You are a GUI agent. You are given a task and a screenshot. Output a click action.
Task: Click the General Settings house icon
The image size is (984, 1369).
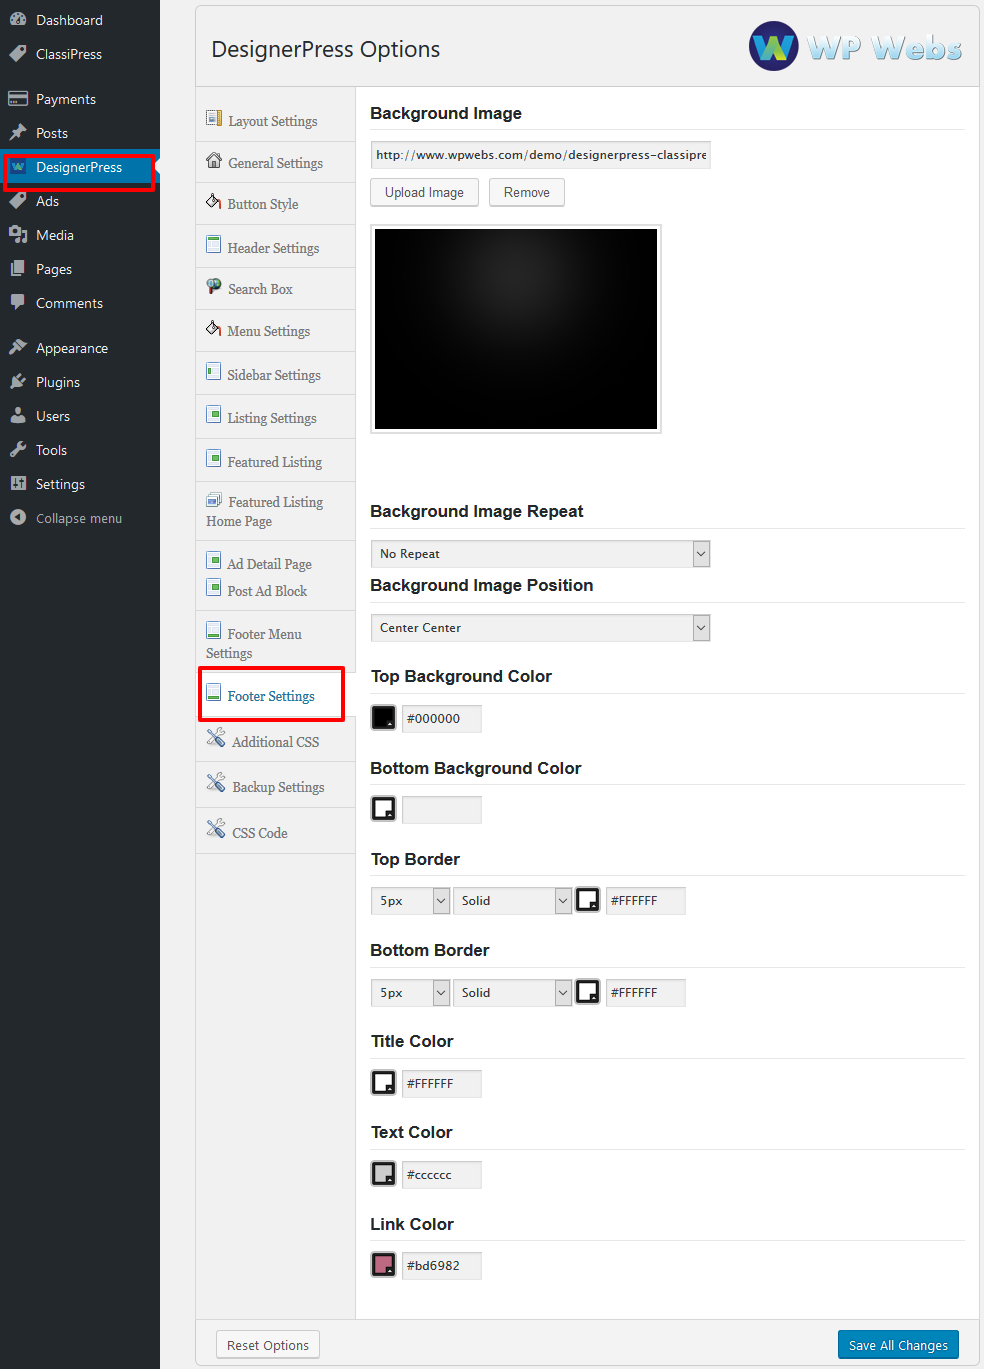pyautogui.click(x=214, y=161)
